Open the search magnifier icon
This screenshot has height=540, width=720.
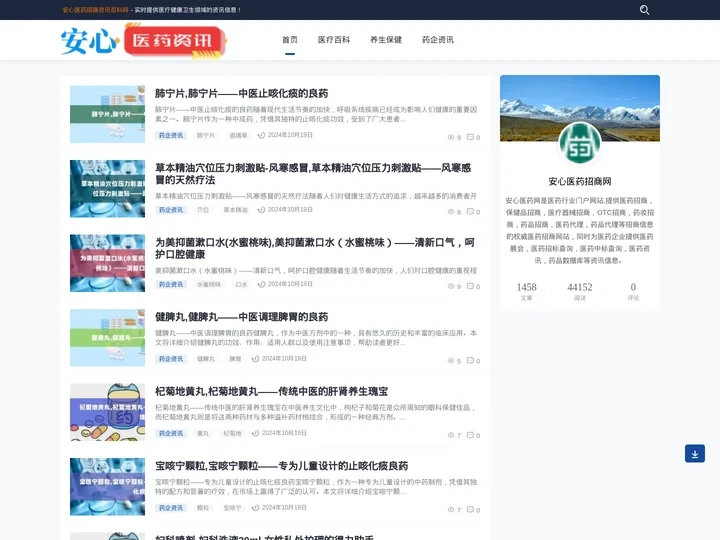tap(644, 10)
